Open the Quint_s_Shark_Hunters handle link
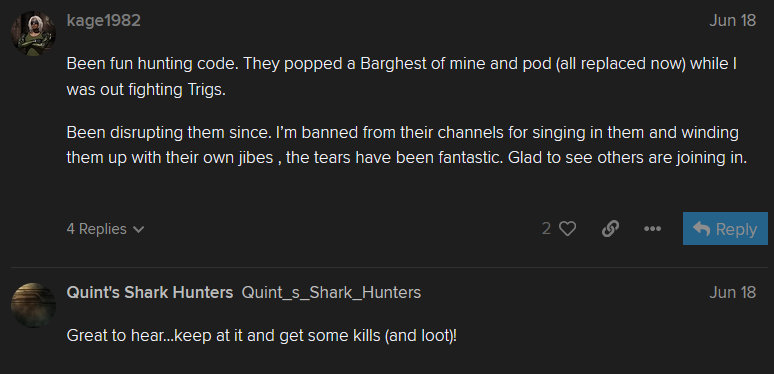The image size is (774, 374). point(331,293)
